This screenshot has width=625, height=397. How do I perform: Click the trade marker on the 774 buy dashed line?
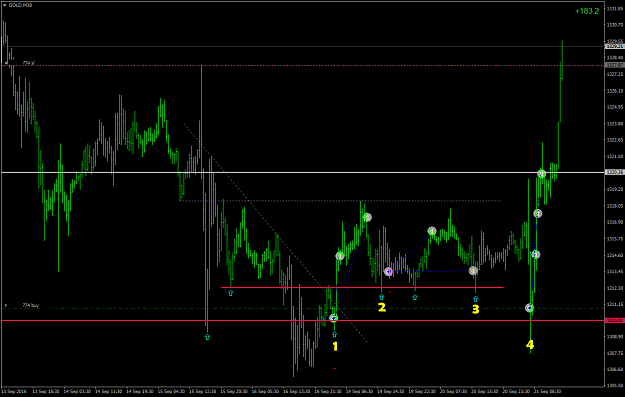(529, 308)
